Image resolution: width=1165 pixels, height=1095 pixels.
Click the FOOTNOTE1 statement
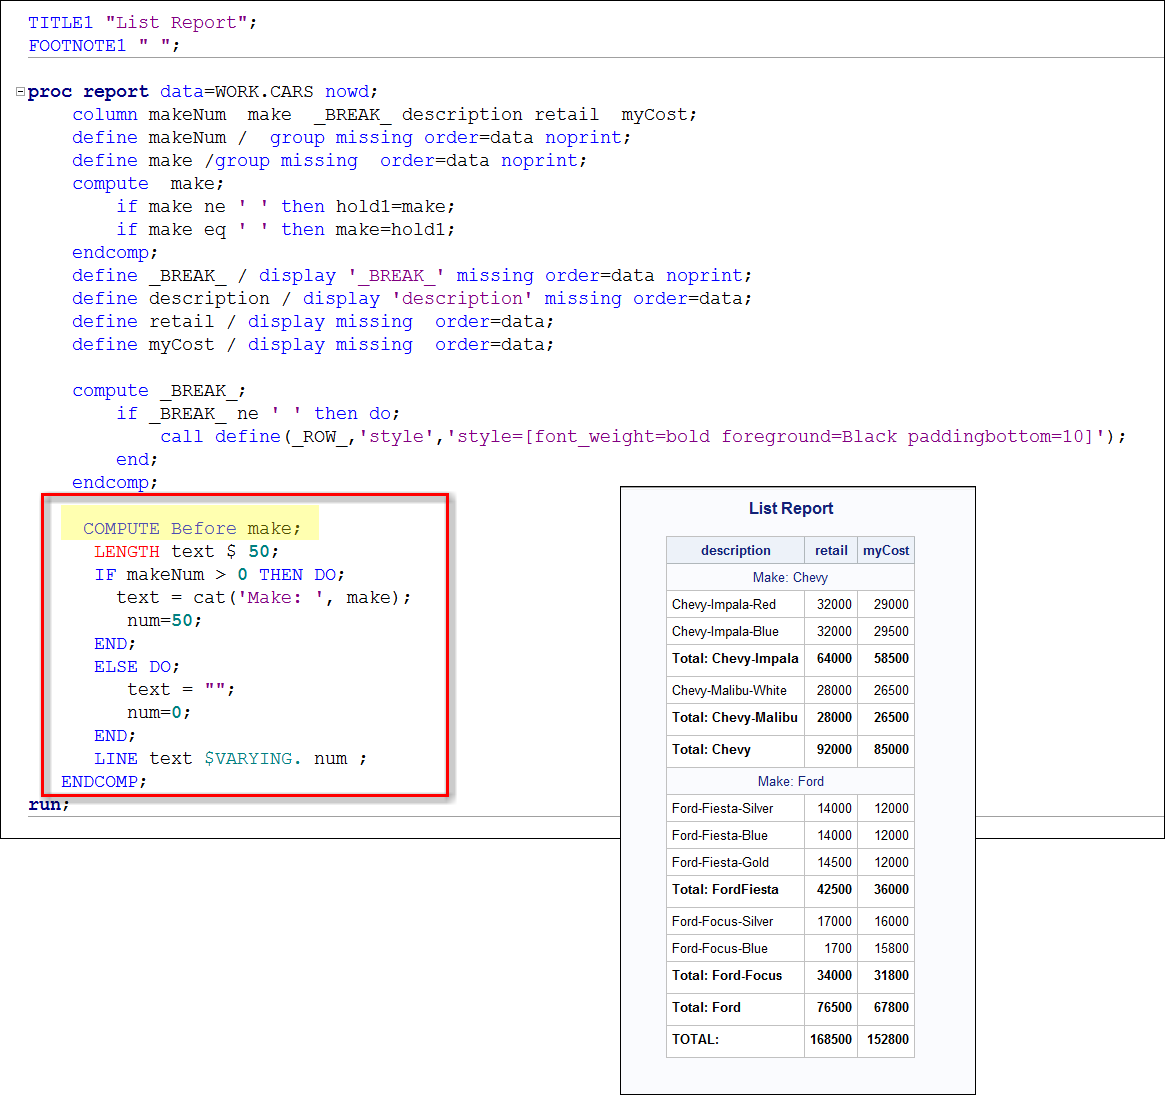[103, 45]
